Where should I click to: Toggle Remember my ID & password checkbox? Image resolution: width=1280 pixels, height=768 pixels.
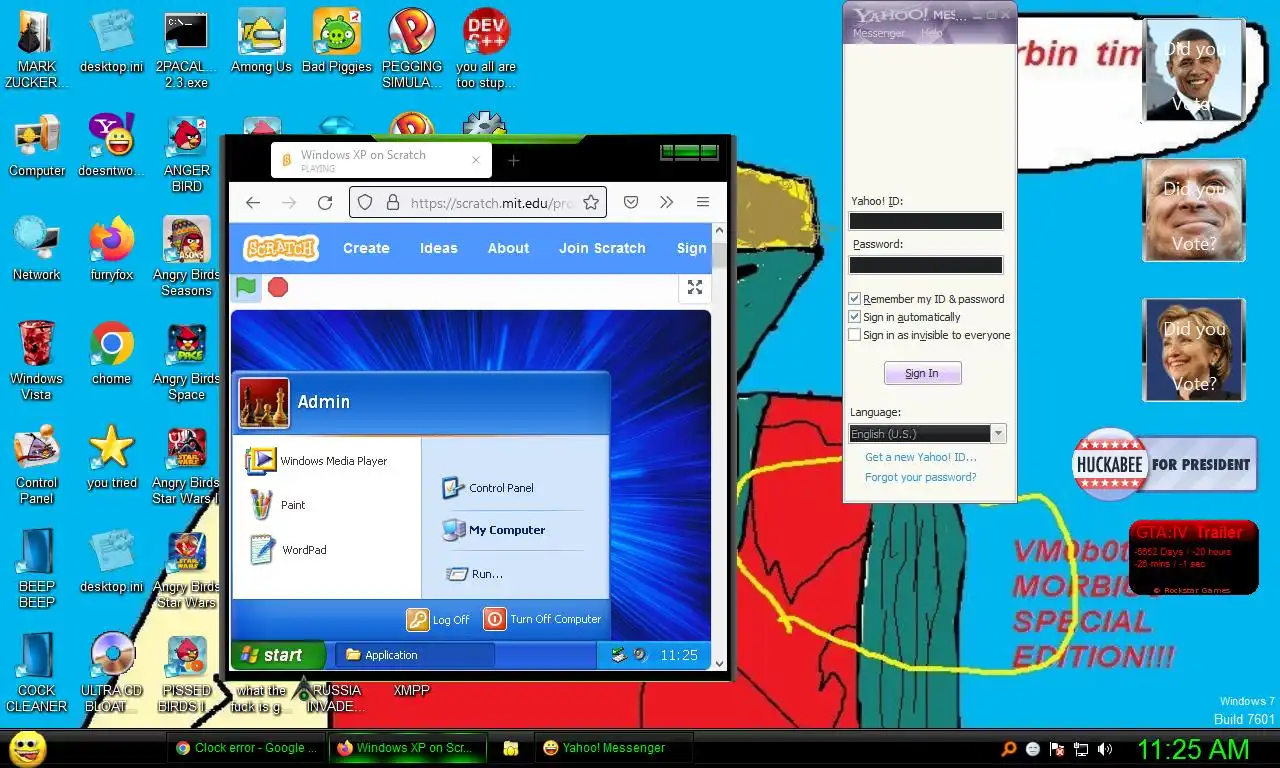pyautogui.click(x=855, y=299)
